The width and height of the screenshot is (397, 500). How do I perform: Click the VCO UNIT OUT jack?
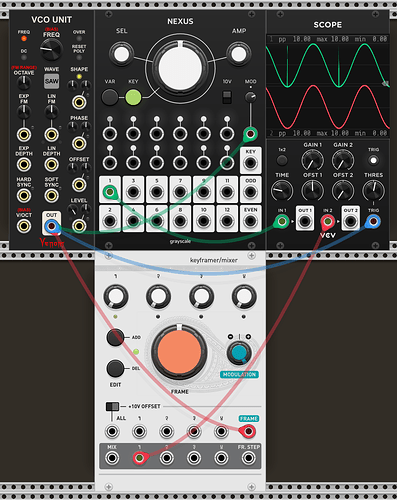(x=52, y=226)
